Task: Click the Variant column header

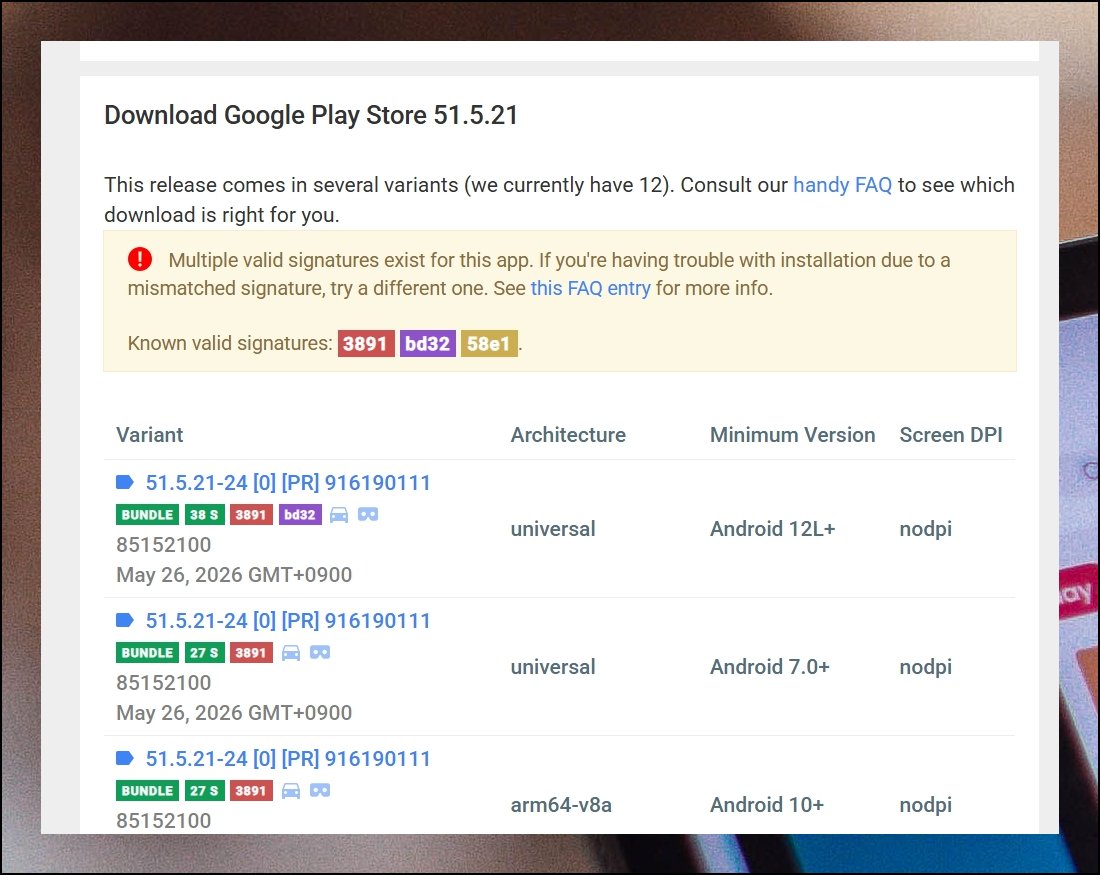Action: pos(149,435)
